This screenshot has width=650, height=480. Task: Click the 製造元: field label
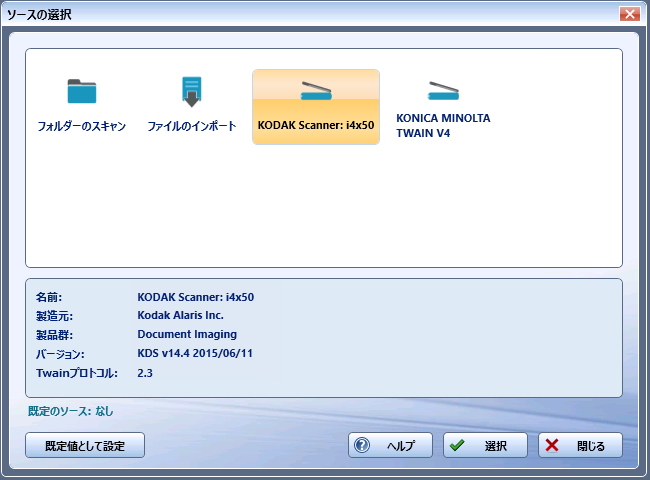54,316
